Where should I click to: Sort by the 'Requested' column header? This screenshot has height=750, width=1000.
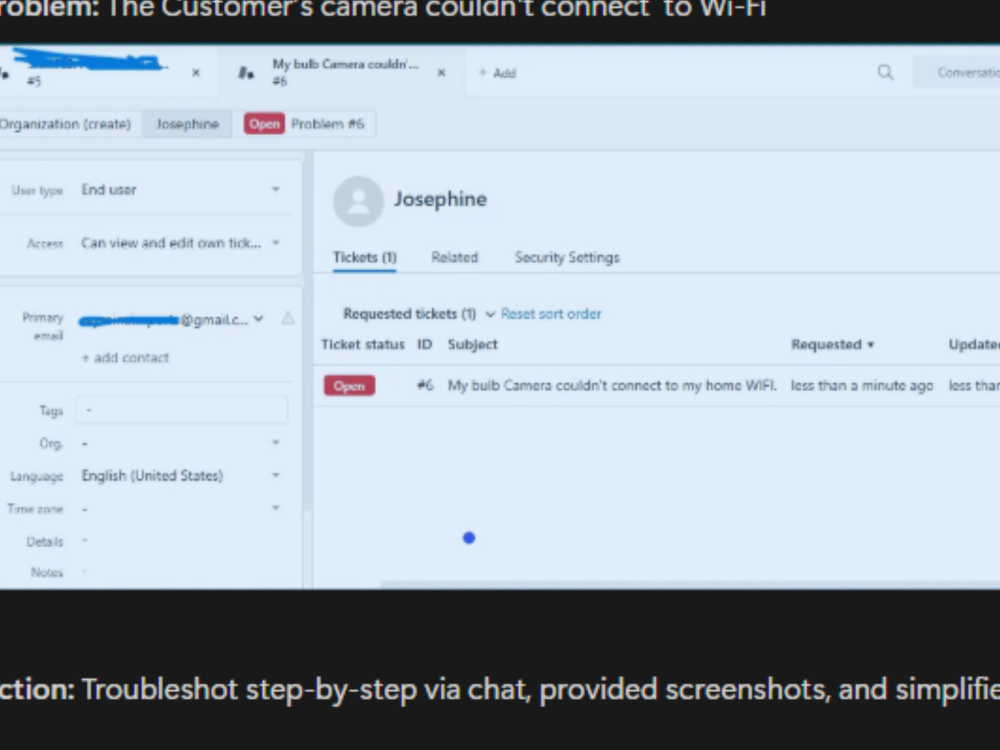pyautogui.click(x=832, y=344)
